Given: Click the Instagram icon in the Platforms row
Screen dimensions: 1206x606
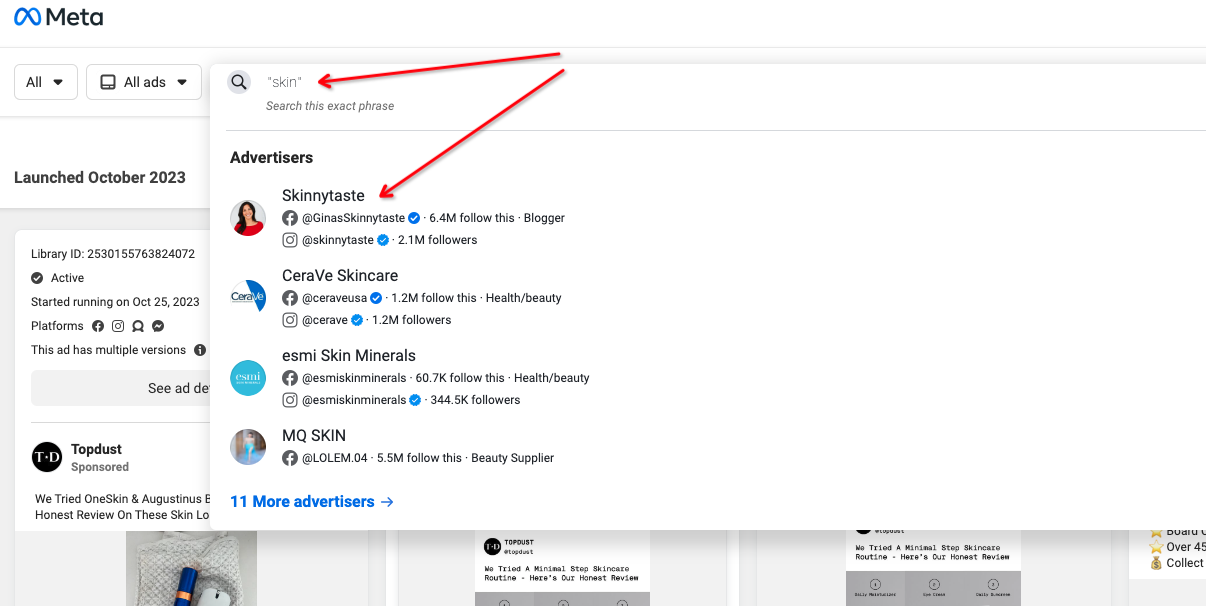Looking at the screenshot, I should [117, 326].
